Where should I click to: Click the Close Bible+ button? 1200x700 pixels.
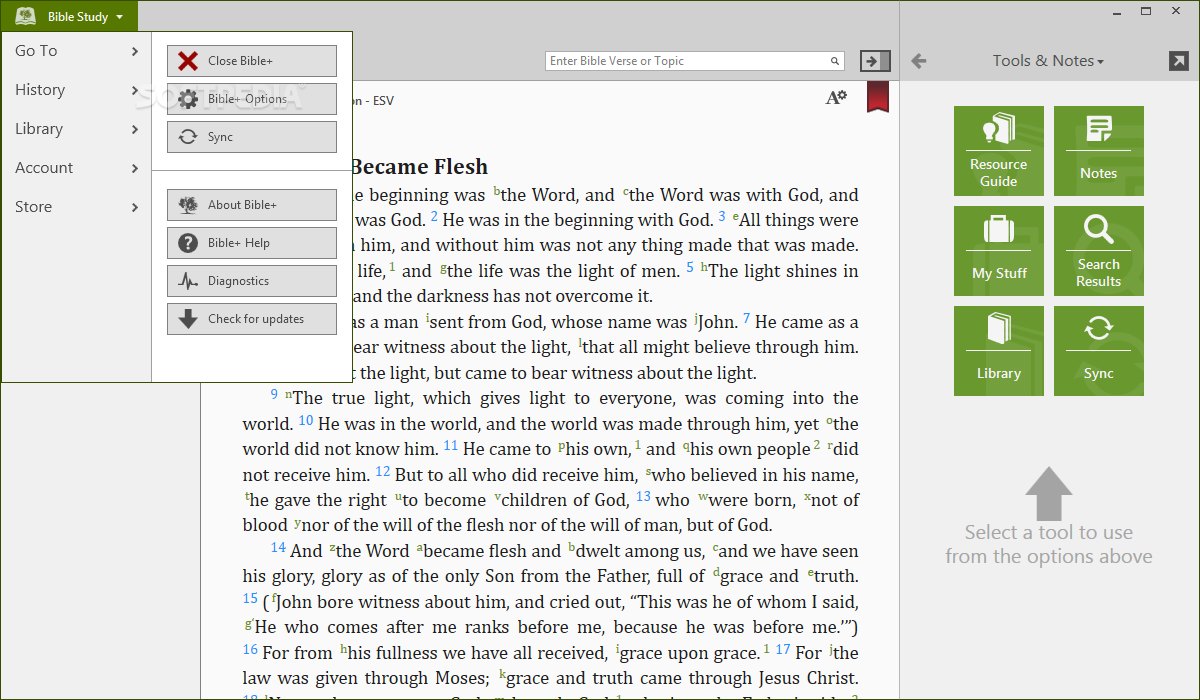coord(252,61)
